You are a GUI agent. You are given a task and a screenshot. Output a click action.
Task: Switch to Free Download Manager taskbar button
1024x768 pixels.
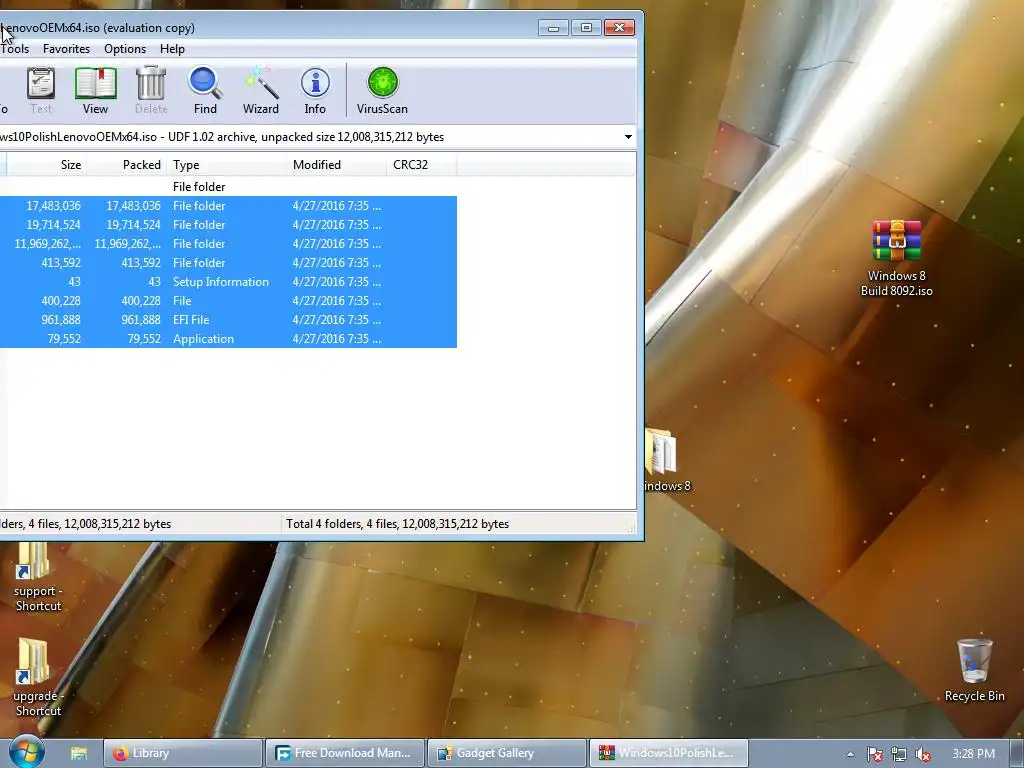tap(345, 754)
